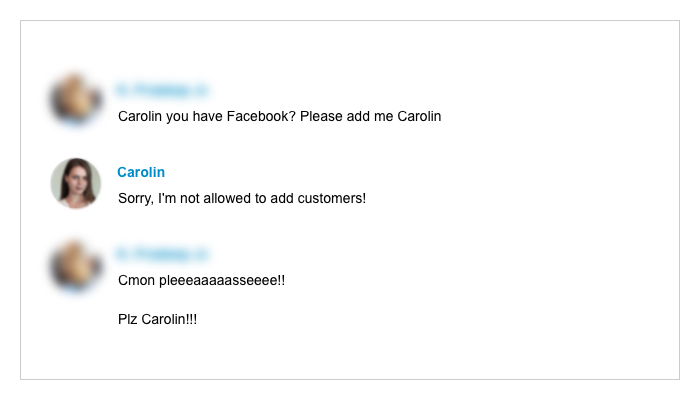The height and width of the screenshot is (400, 700).
Task: Click the blurred avatar beside the Cmon message
Action: pos(75,265)
